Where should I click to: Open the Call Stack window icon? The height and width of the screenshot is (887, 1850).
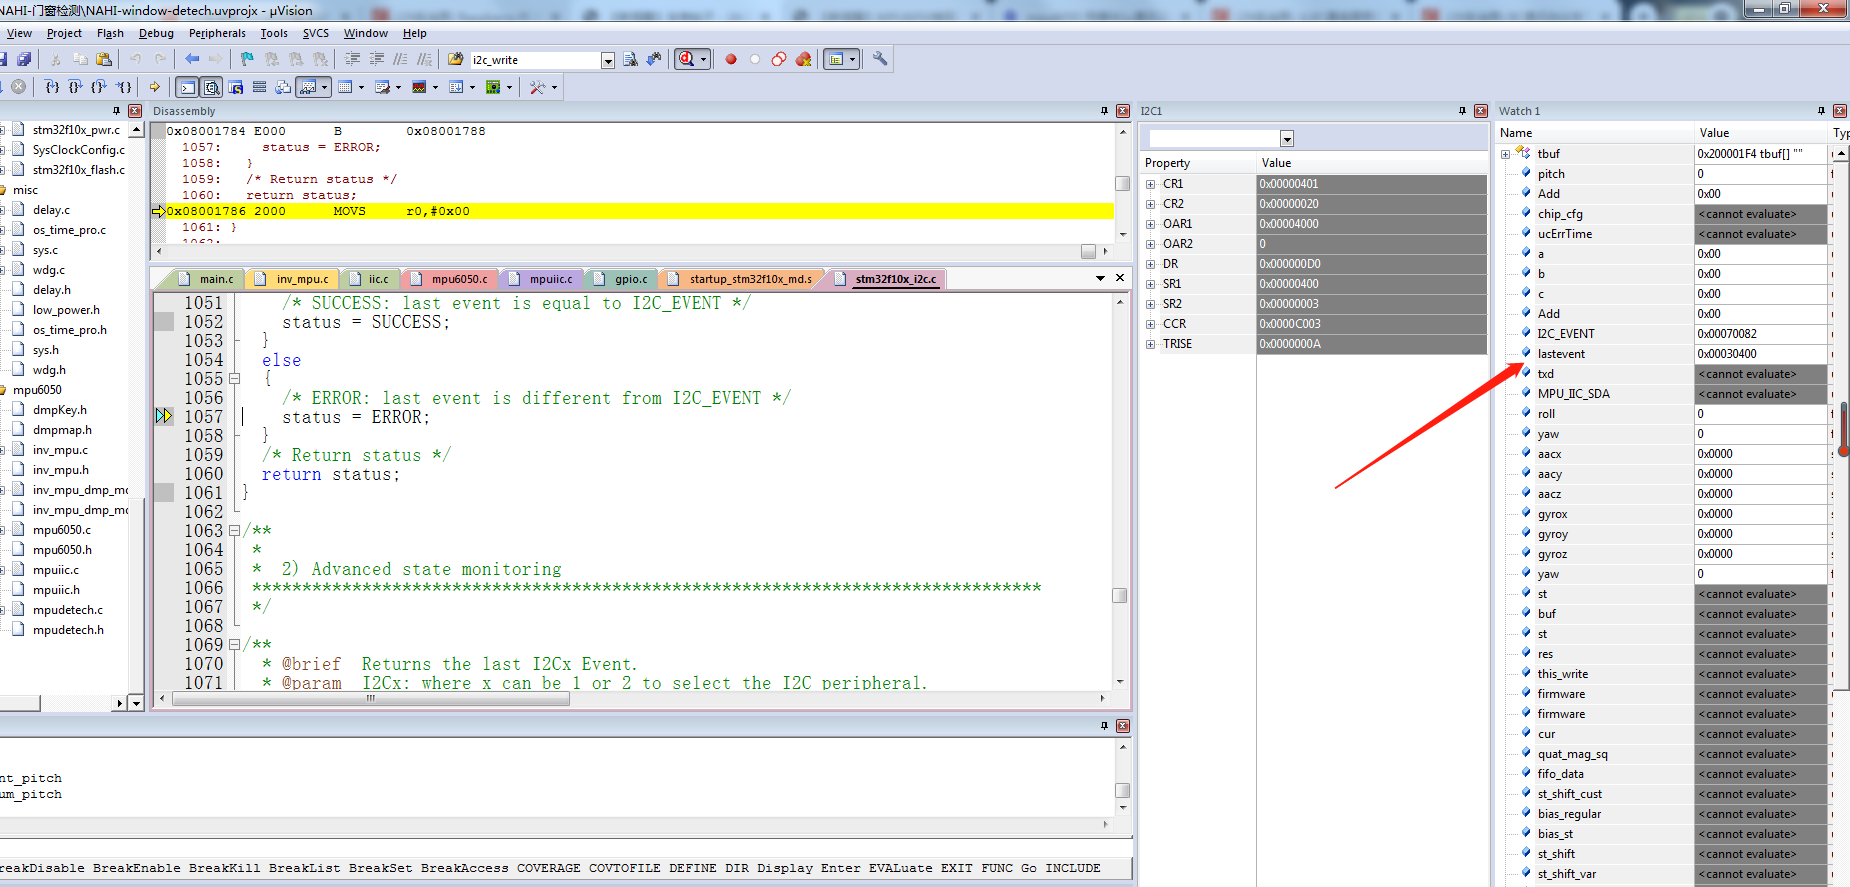283,87
